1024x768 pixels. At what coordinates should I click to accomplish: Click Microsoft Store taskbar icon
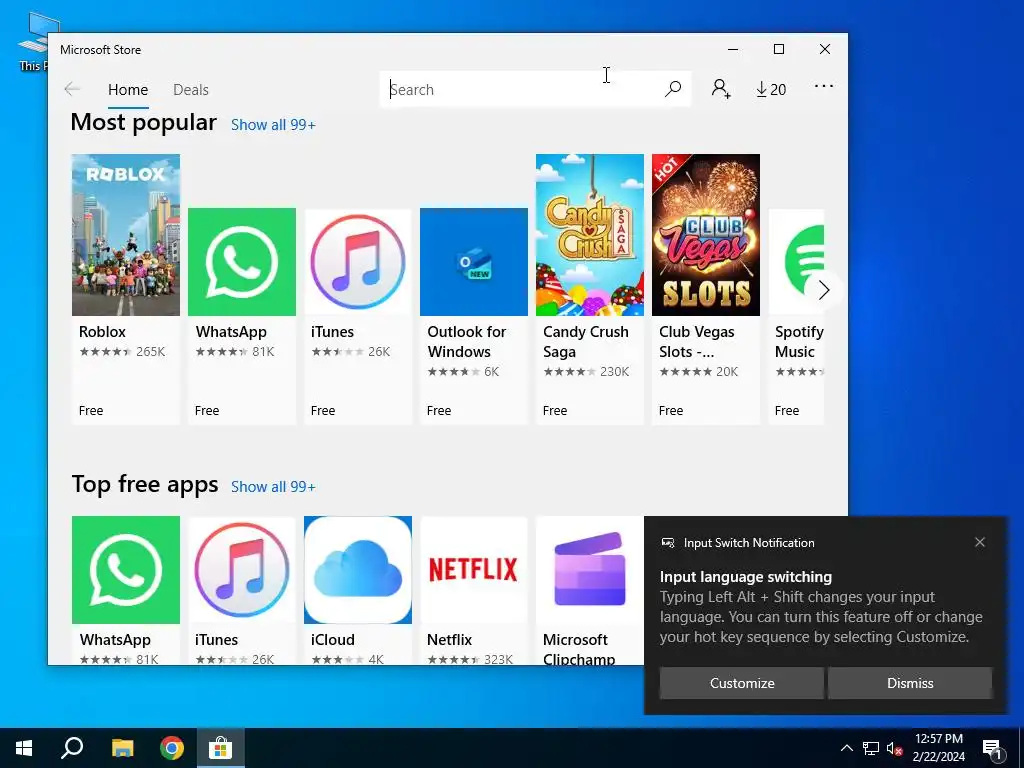(221, 748)
